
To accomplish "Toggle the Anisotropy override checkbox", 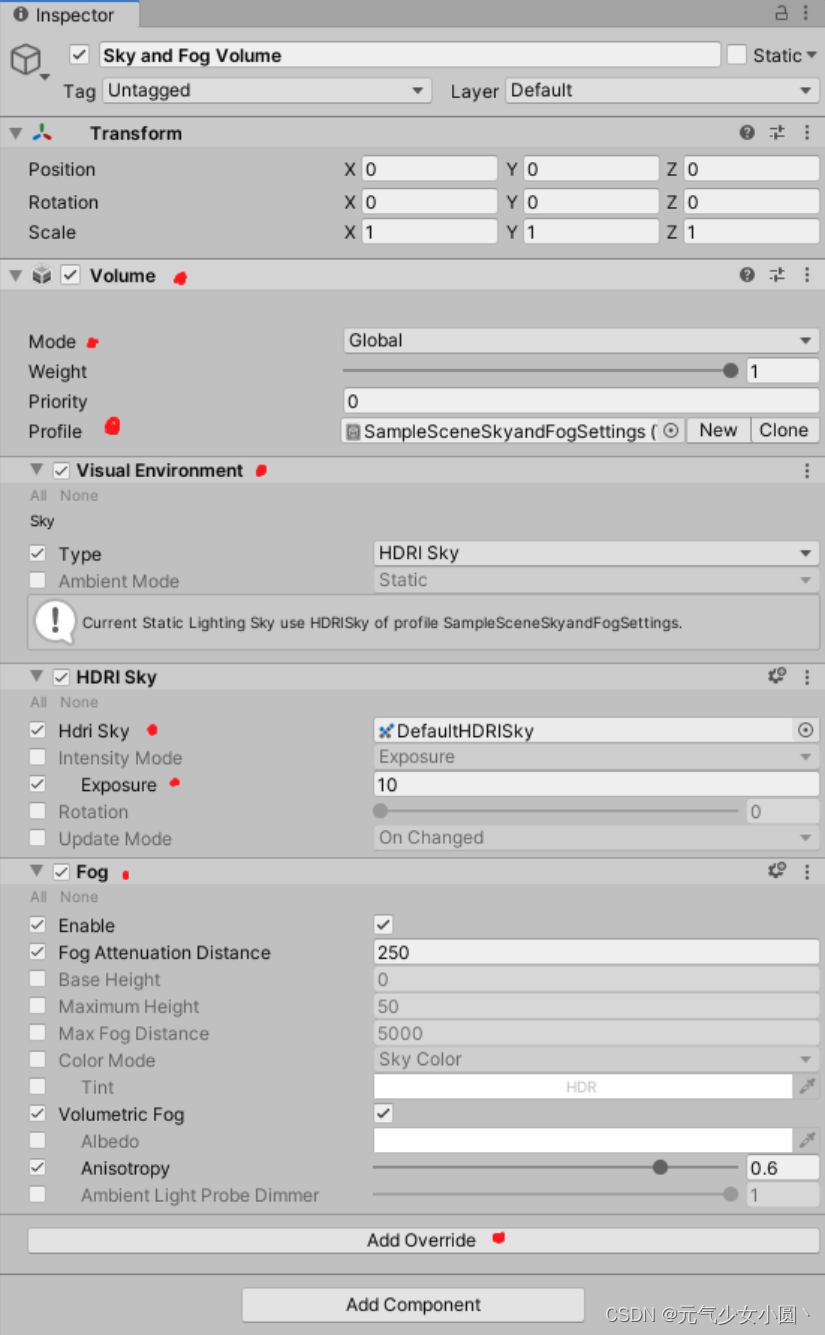I will 38,1168.
